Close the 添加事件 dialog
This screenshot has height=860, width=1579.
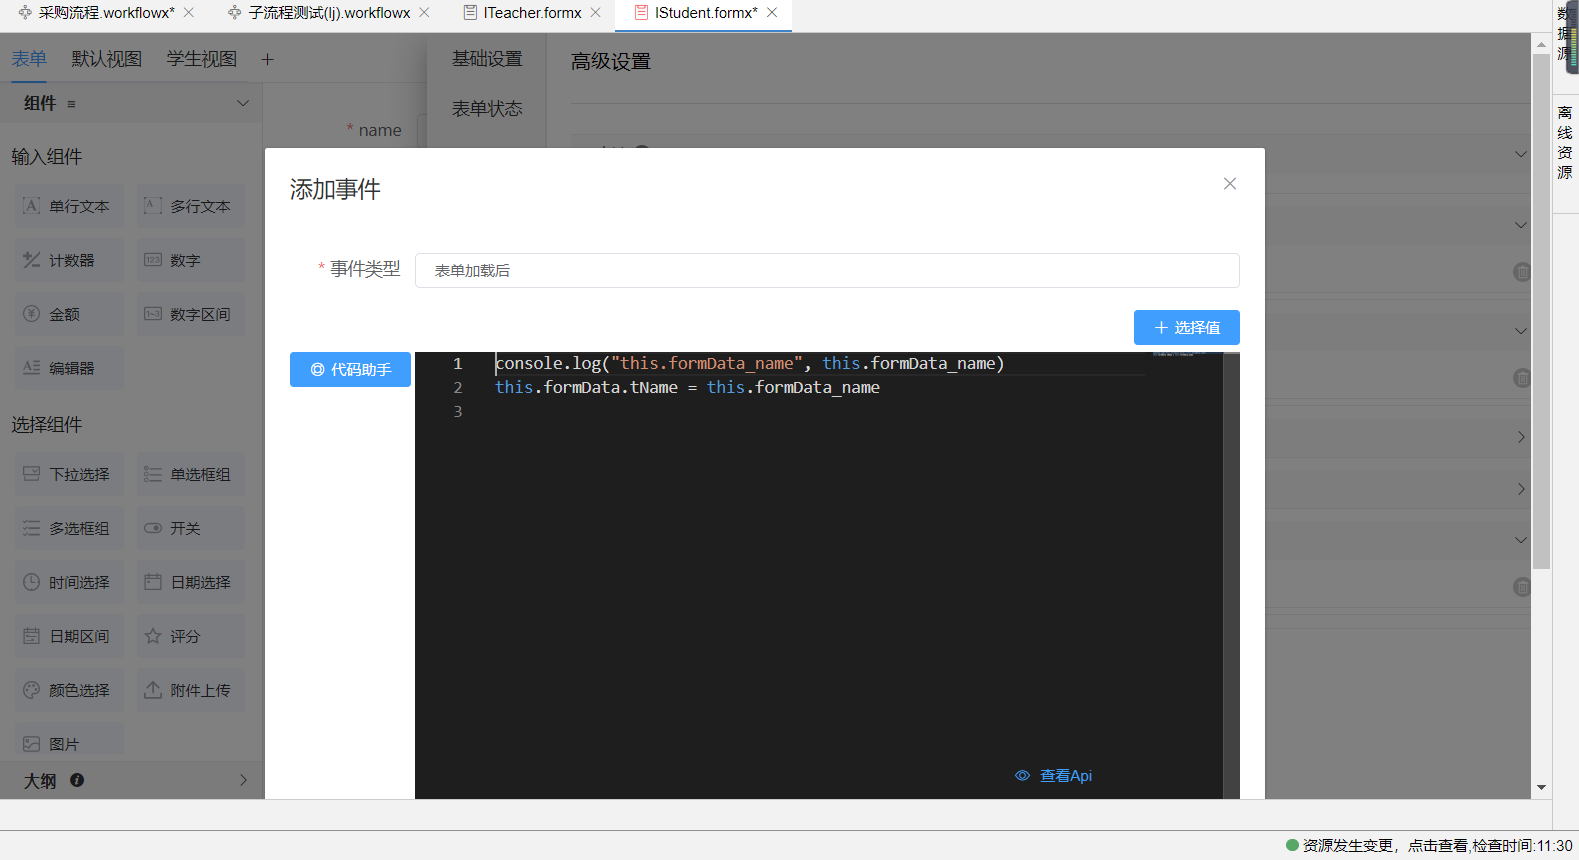(1230, 184)
